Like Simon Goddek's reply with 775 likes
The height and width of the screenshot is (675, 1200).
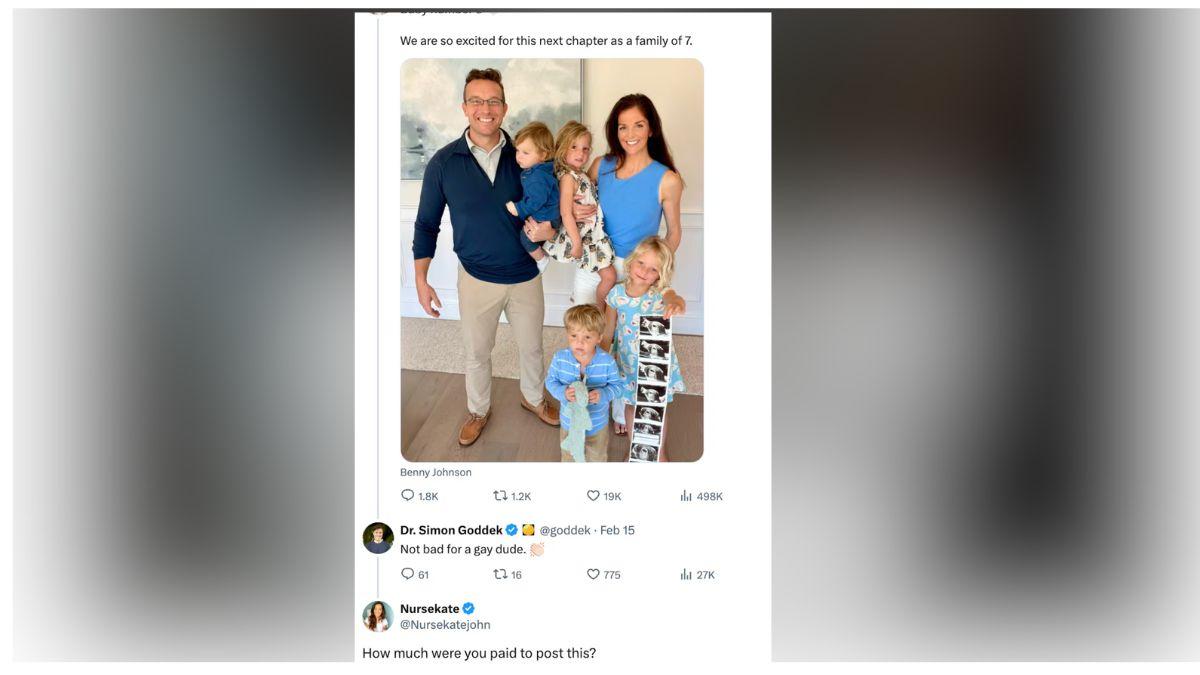coord(593,574)
